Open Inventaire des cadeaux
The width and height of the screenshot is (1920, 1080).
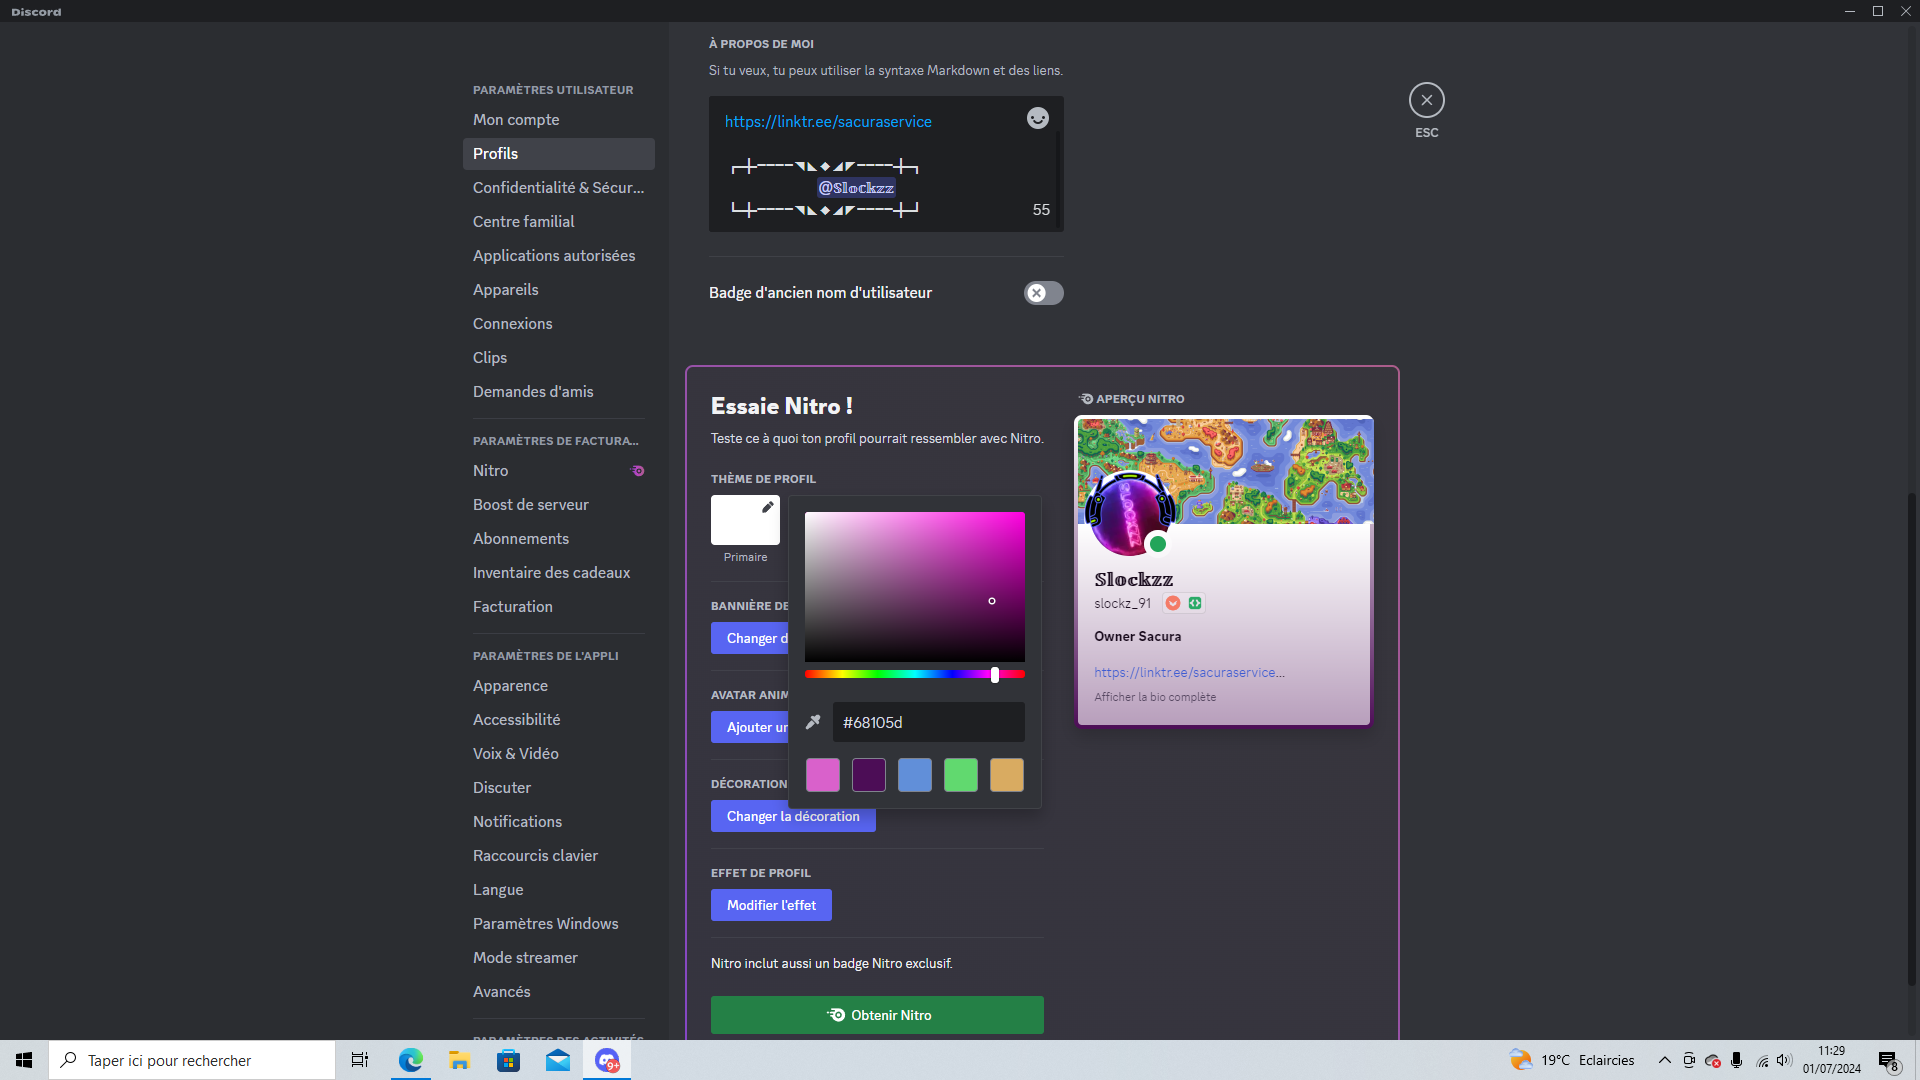tap(558, 573)
